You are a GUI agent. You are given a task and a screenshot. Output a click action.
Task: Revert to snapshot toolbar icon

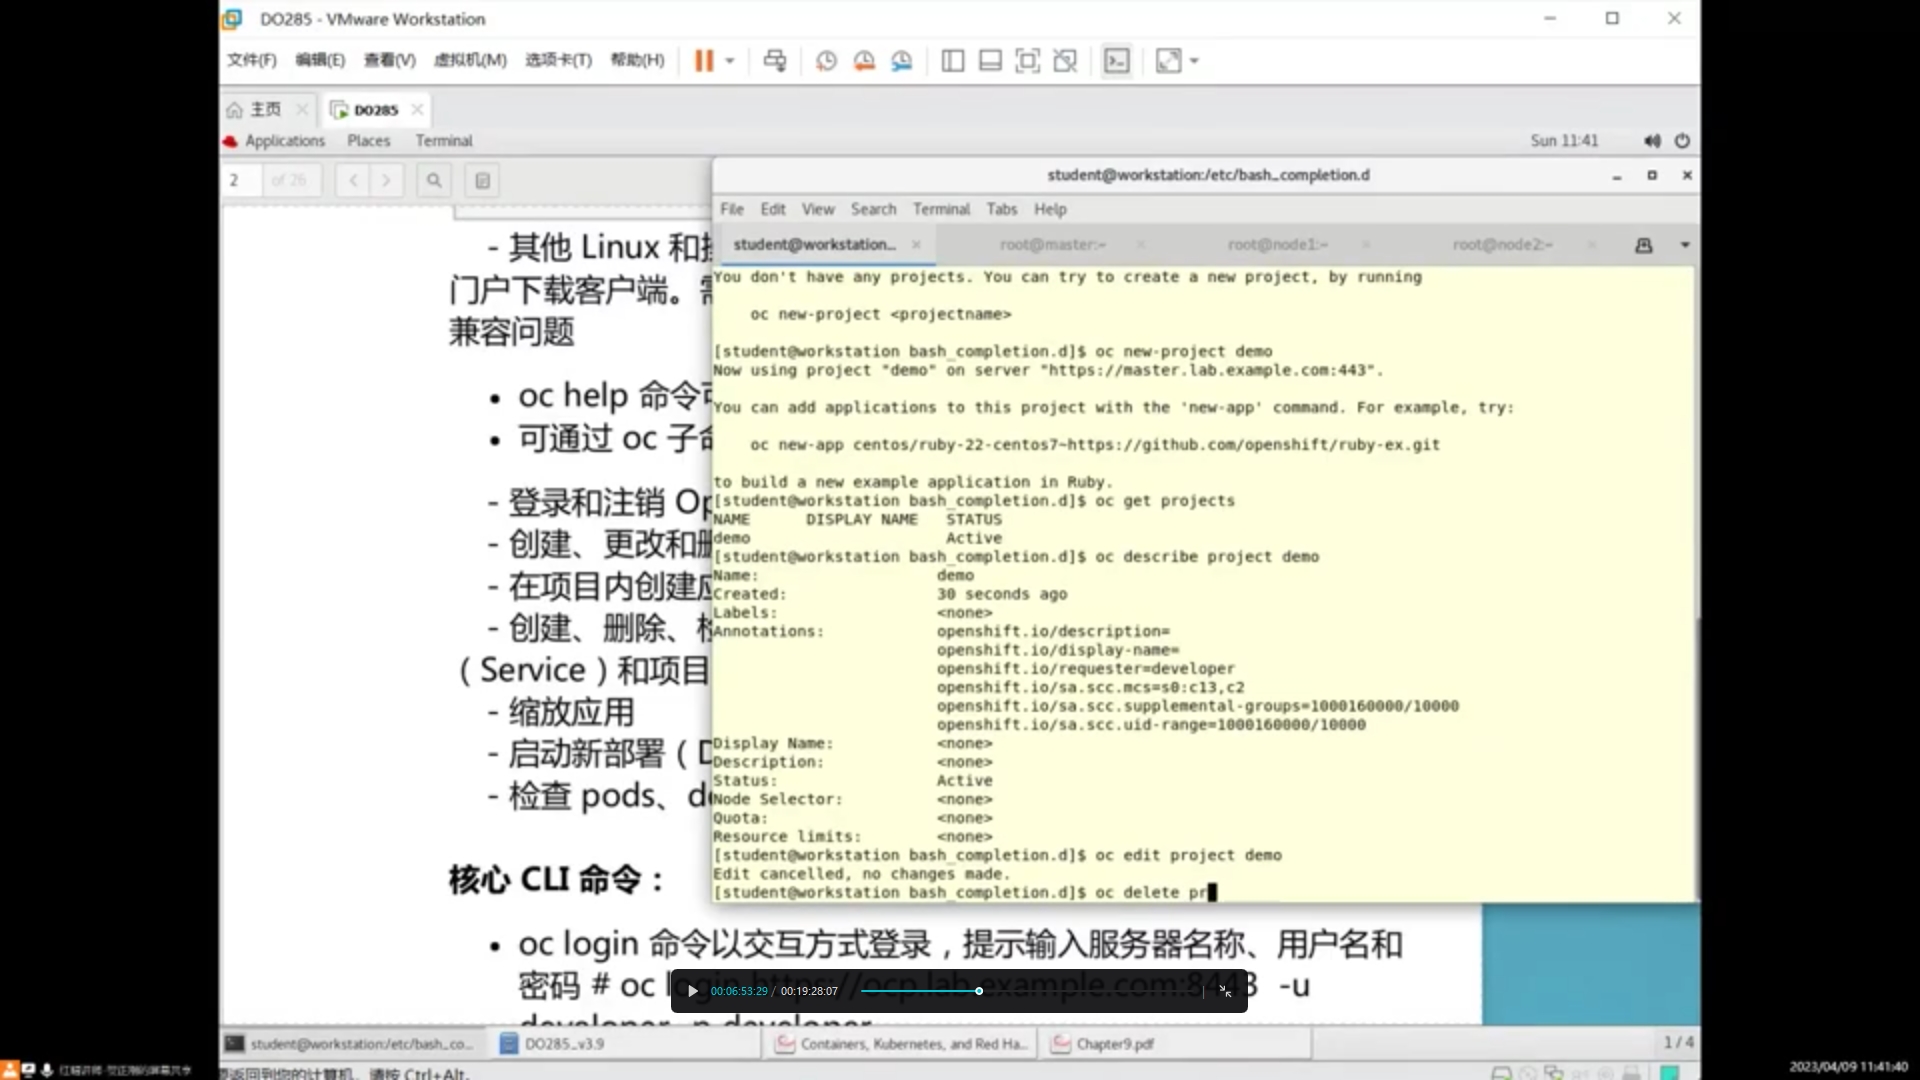coord(864,61)
